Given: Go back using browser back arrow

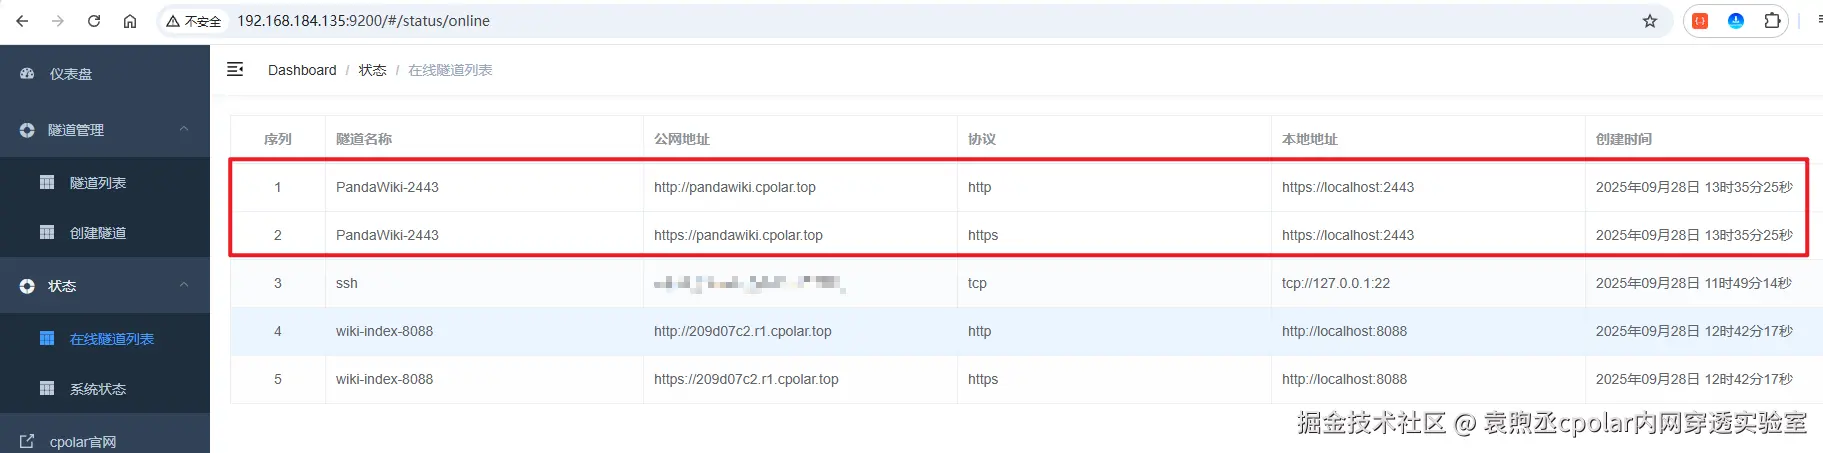Looking at the screenshot, I should point(22,21).
